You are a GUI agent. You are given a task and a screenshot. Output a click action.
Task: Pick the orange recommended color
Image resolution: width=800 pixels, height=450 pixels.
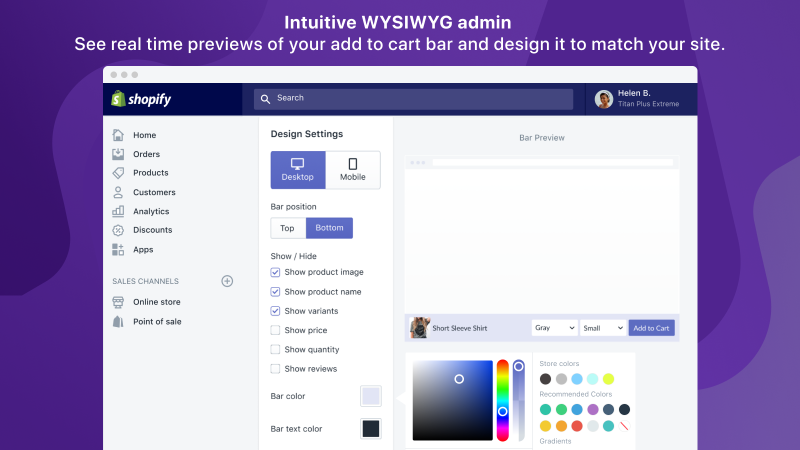(561, 426)
